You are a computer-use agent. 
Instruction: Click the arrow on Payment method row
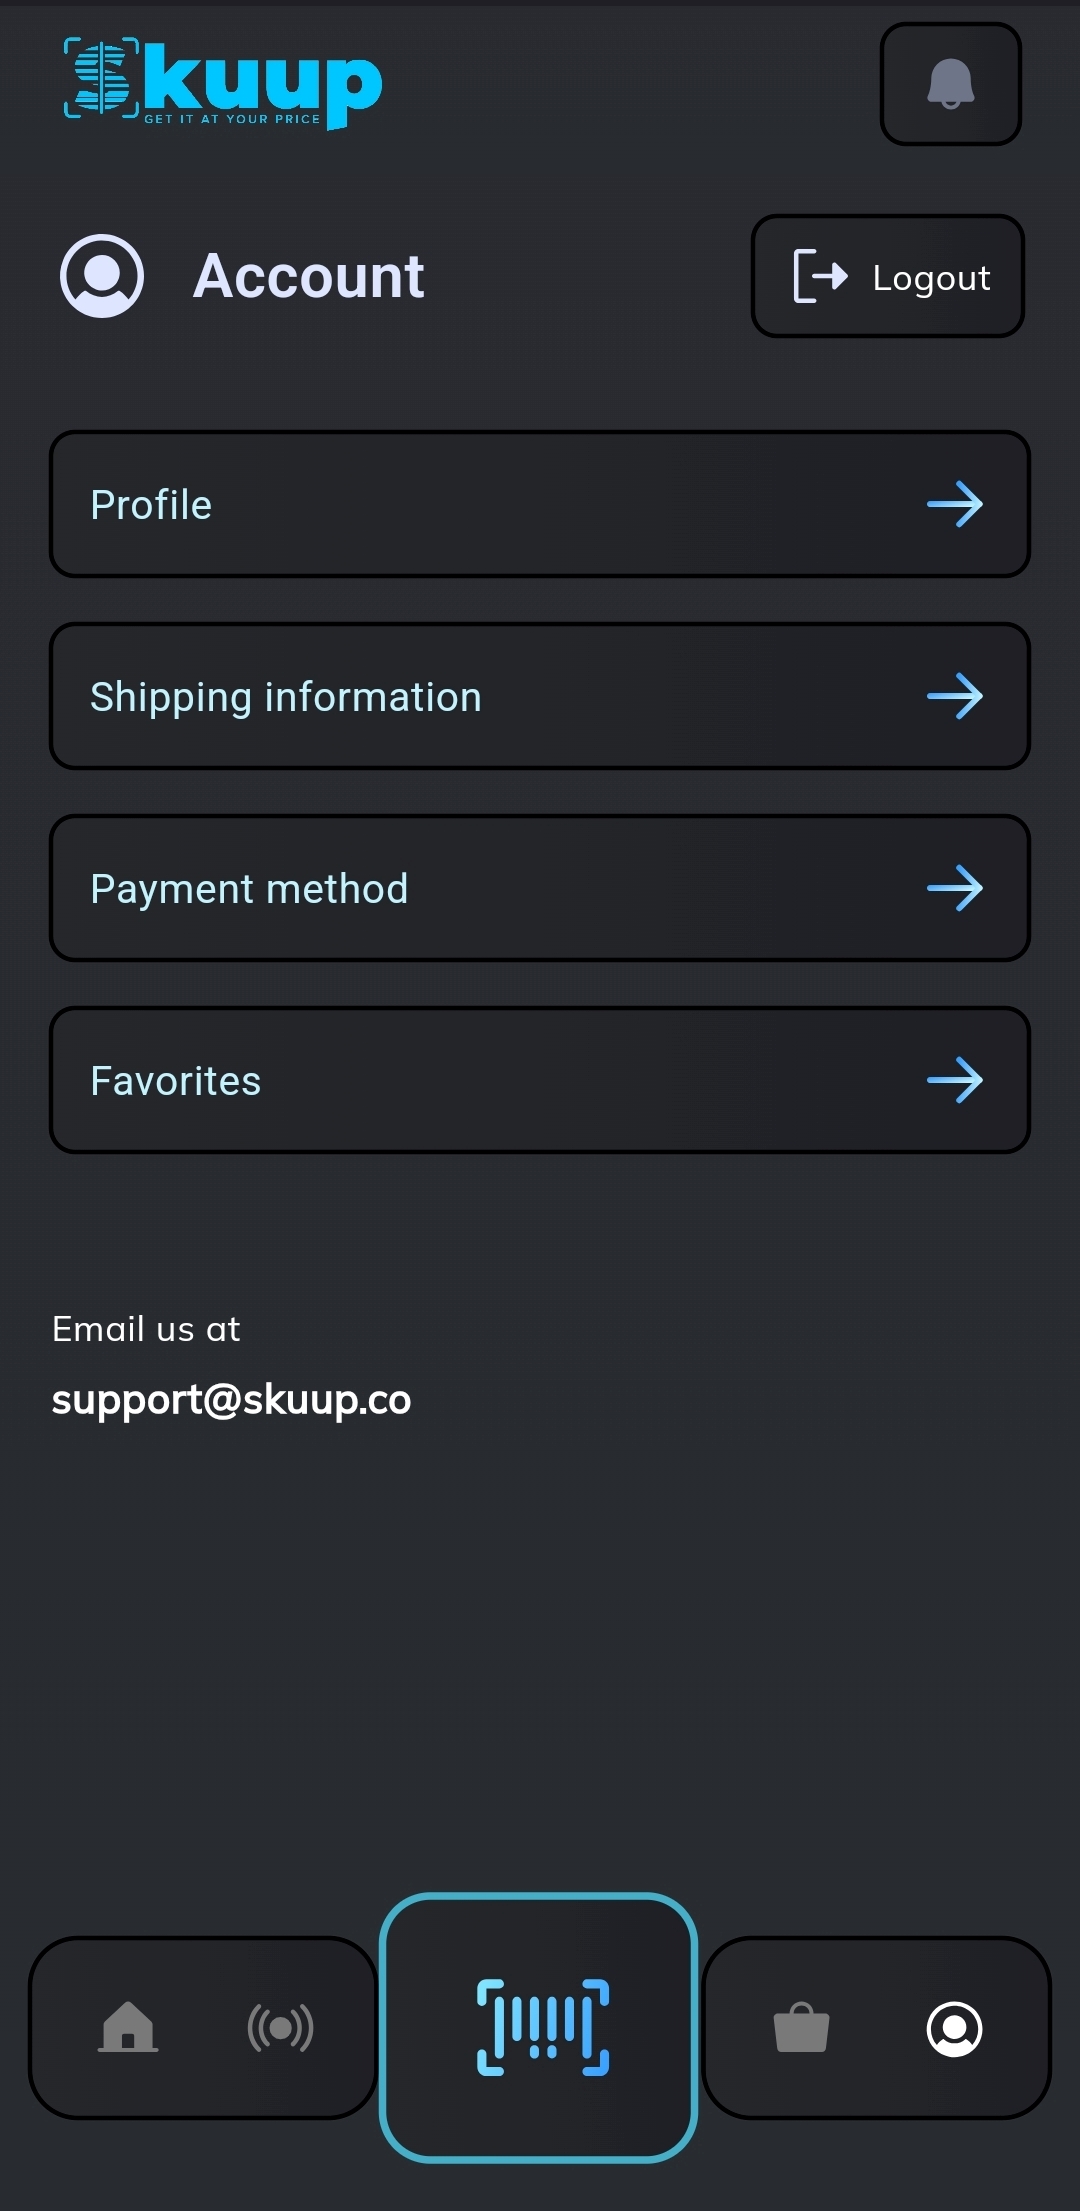pyautogui.click(x=955, y=889)
